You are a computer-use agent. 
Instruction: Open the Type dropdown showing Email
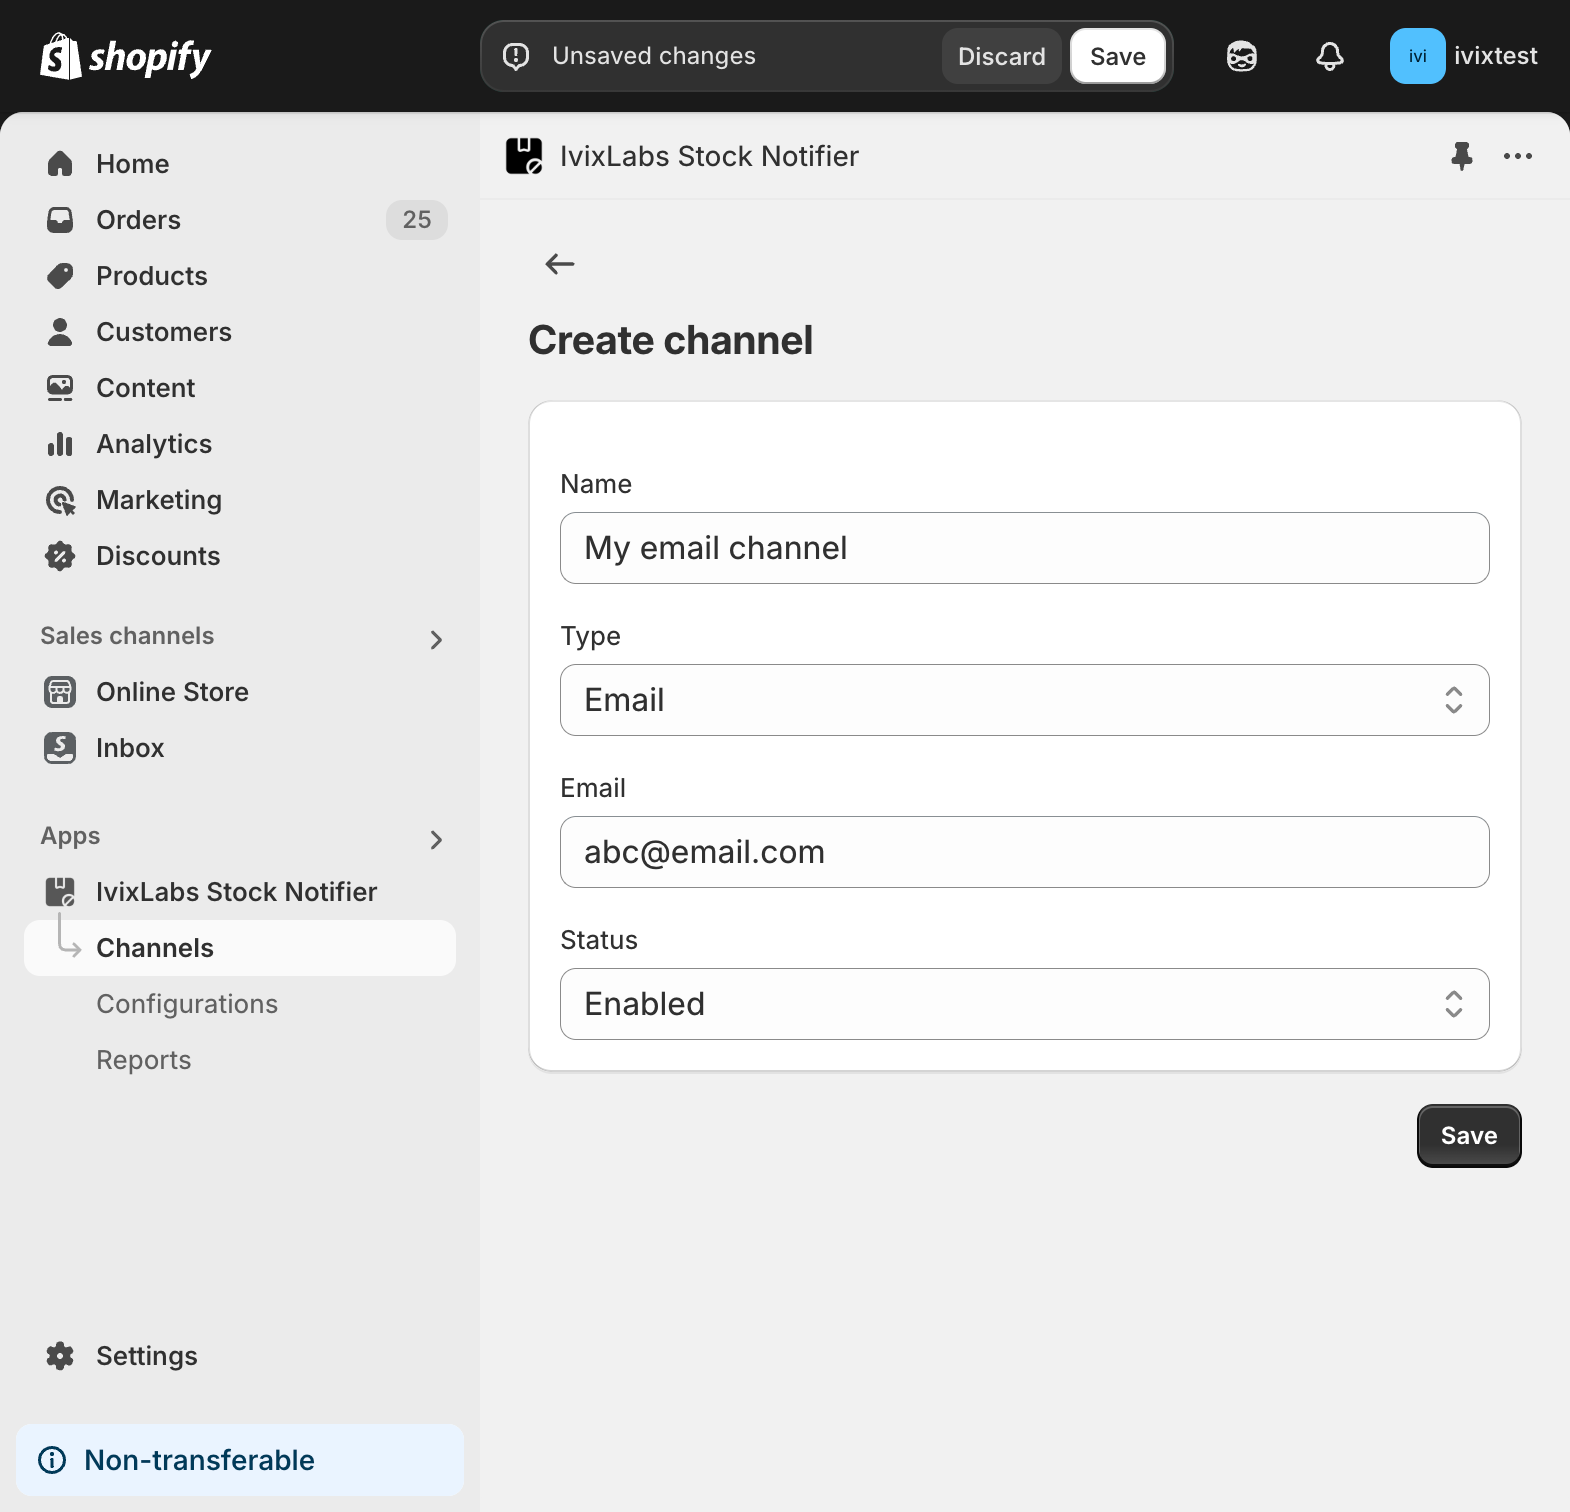tap(1025, 700)
